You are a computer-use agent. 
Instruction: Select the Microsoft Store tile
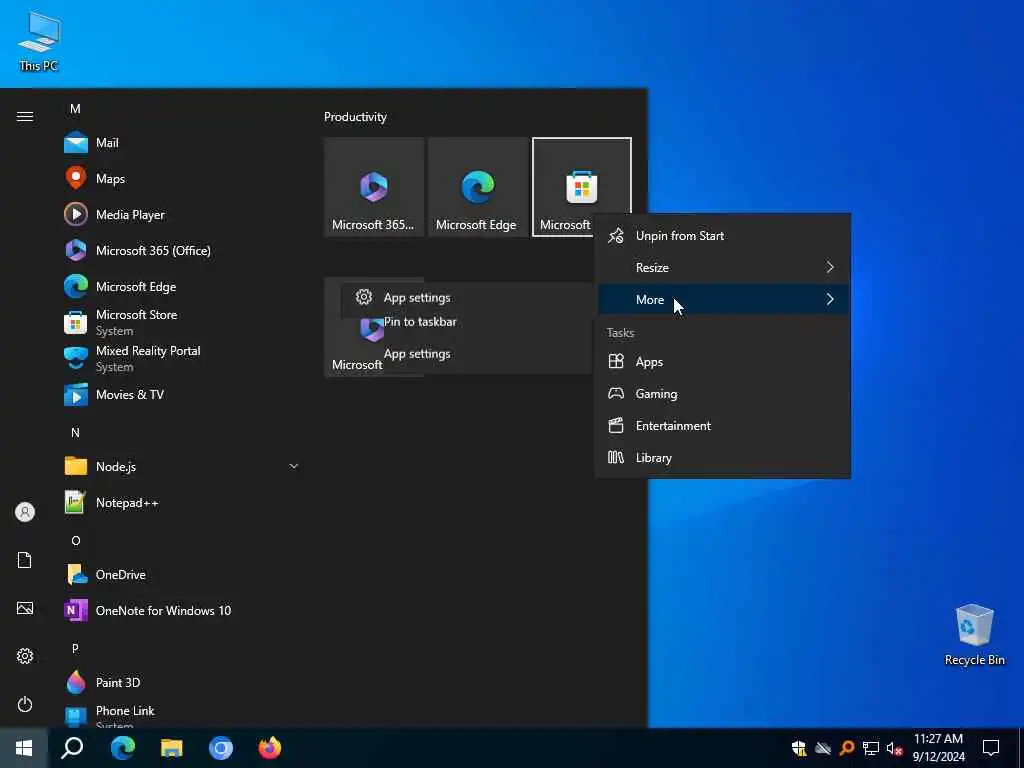(x=581, y=187)
